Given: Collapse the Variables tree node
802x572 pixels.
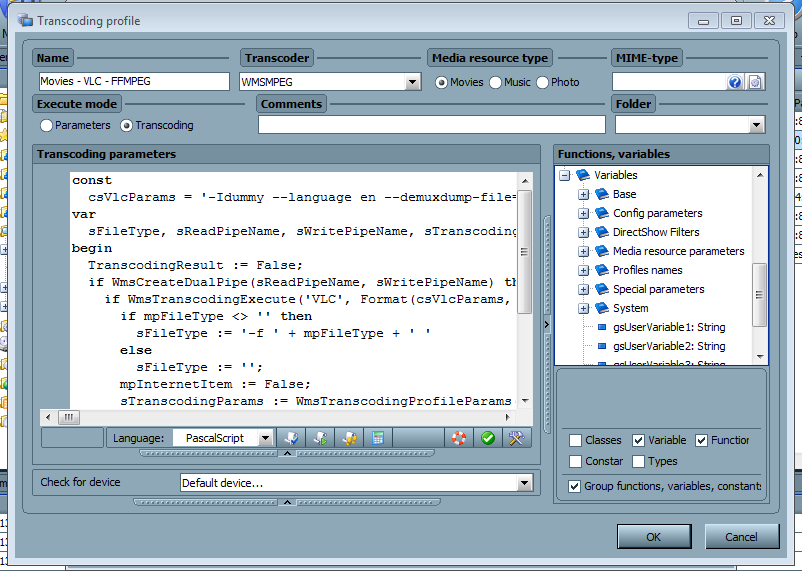Looking at the screenshot, I should [564, 175].
